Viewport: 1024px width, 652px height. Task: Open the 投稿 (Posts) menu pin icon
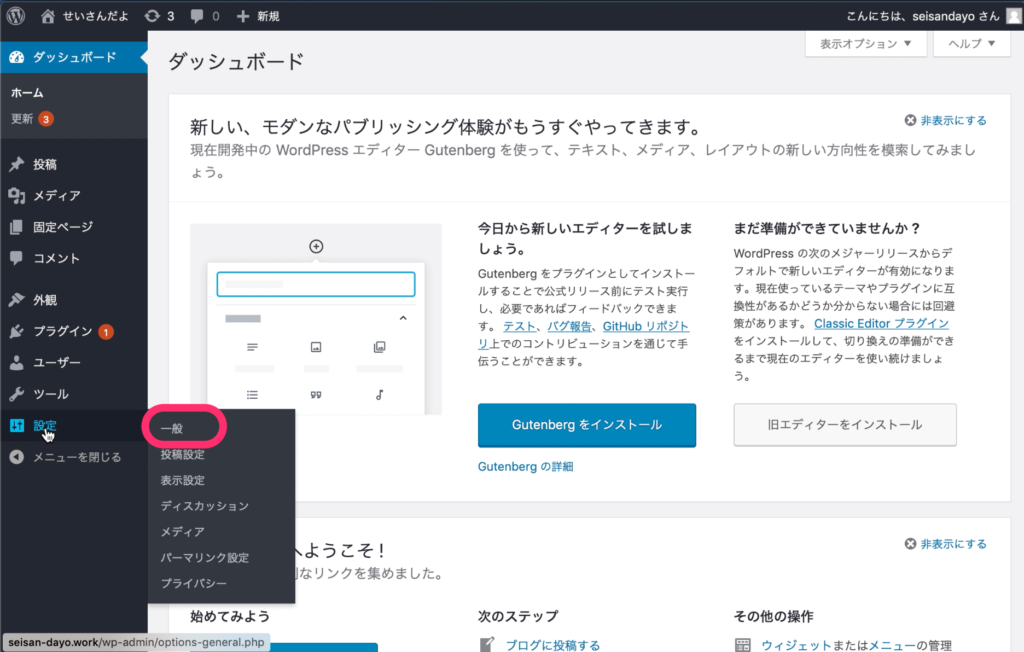(17, 164)
